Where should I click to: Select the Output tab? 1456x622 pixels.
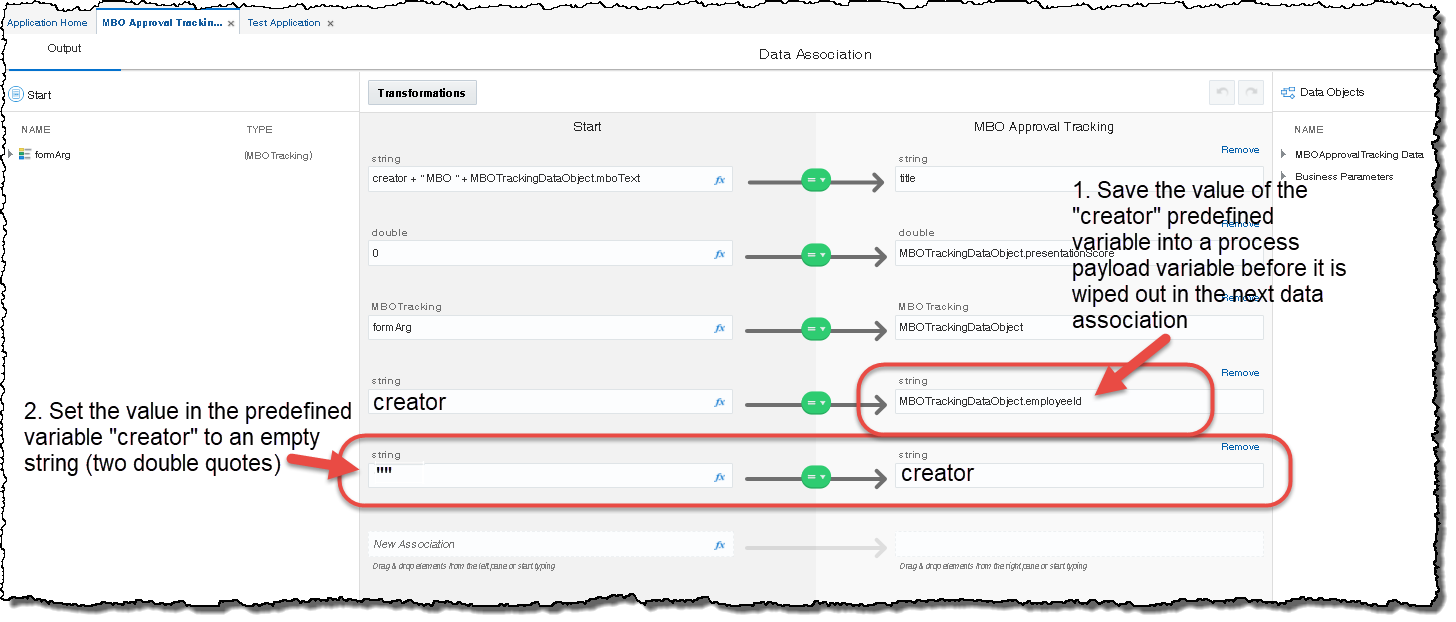pyautogui.click(x=64, y=48)
